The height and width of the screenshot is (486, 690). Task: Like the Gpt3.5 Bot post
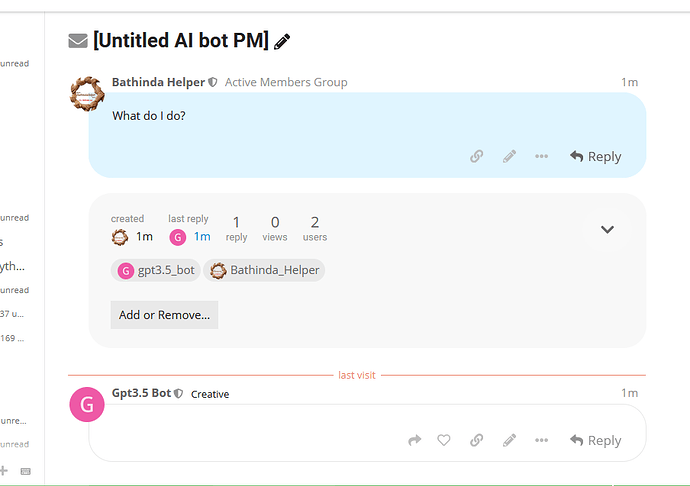pos(444,440)
